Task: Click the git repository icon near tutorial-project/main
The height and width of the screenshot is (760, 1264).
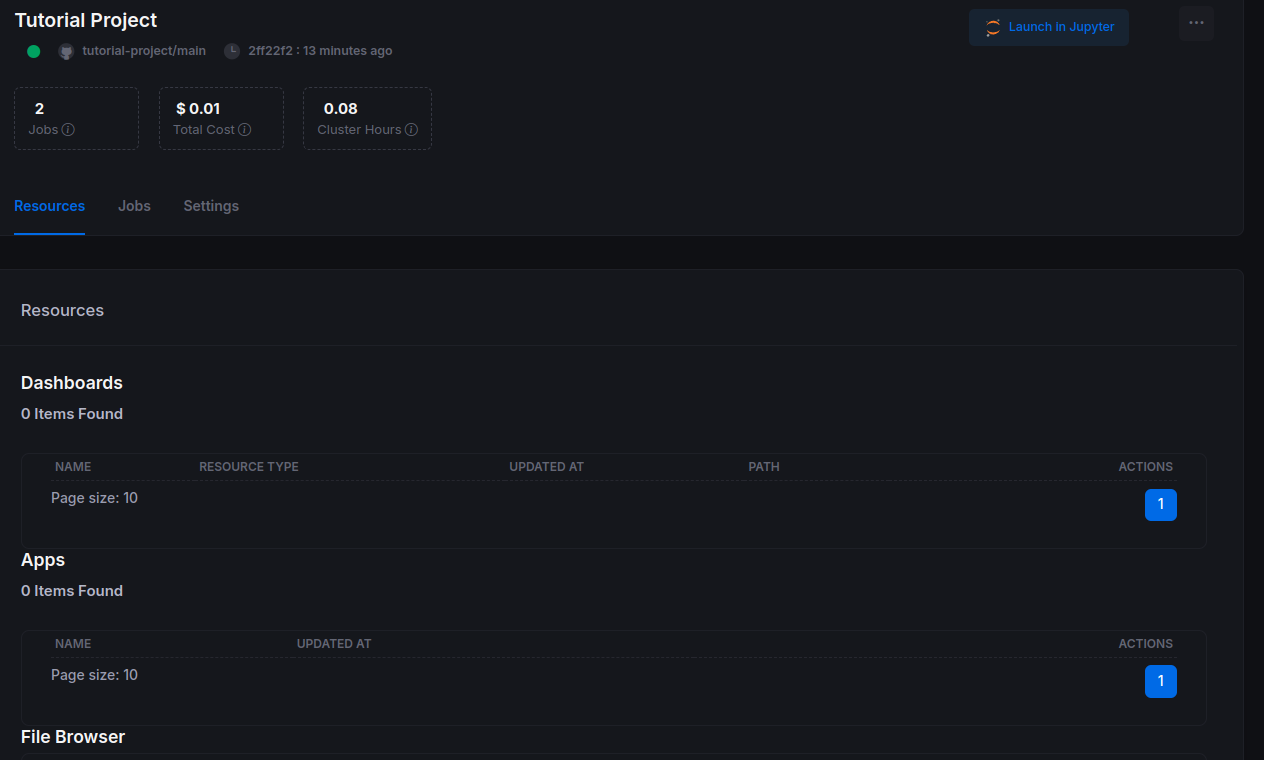Action: click(x=66, y=51)
